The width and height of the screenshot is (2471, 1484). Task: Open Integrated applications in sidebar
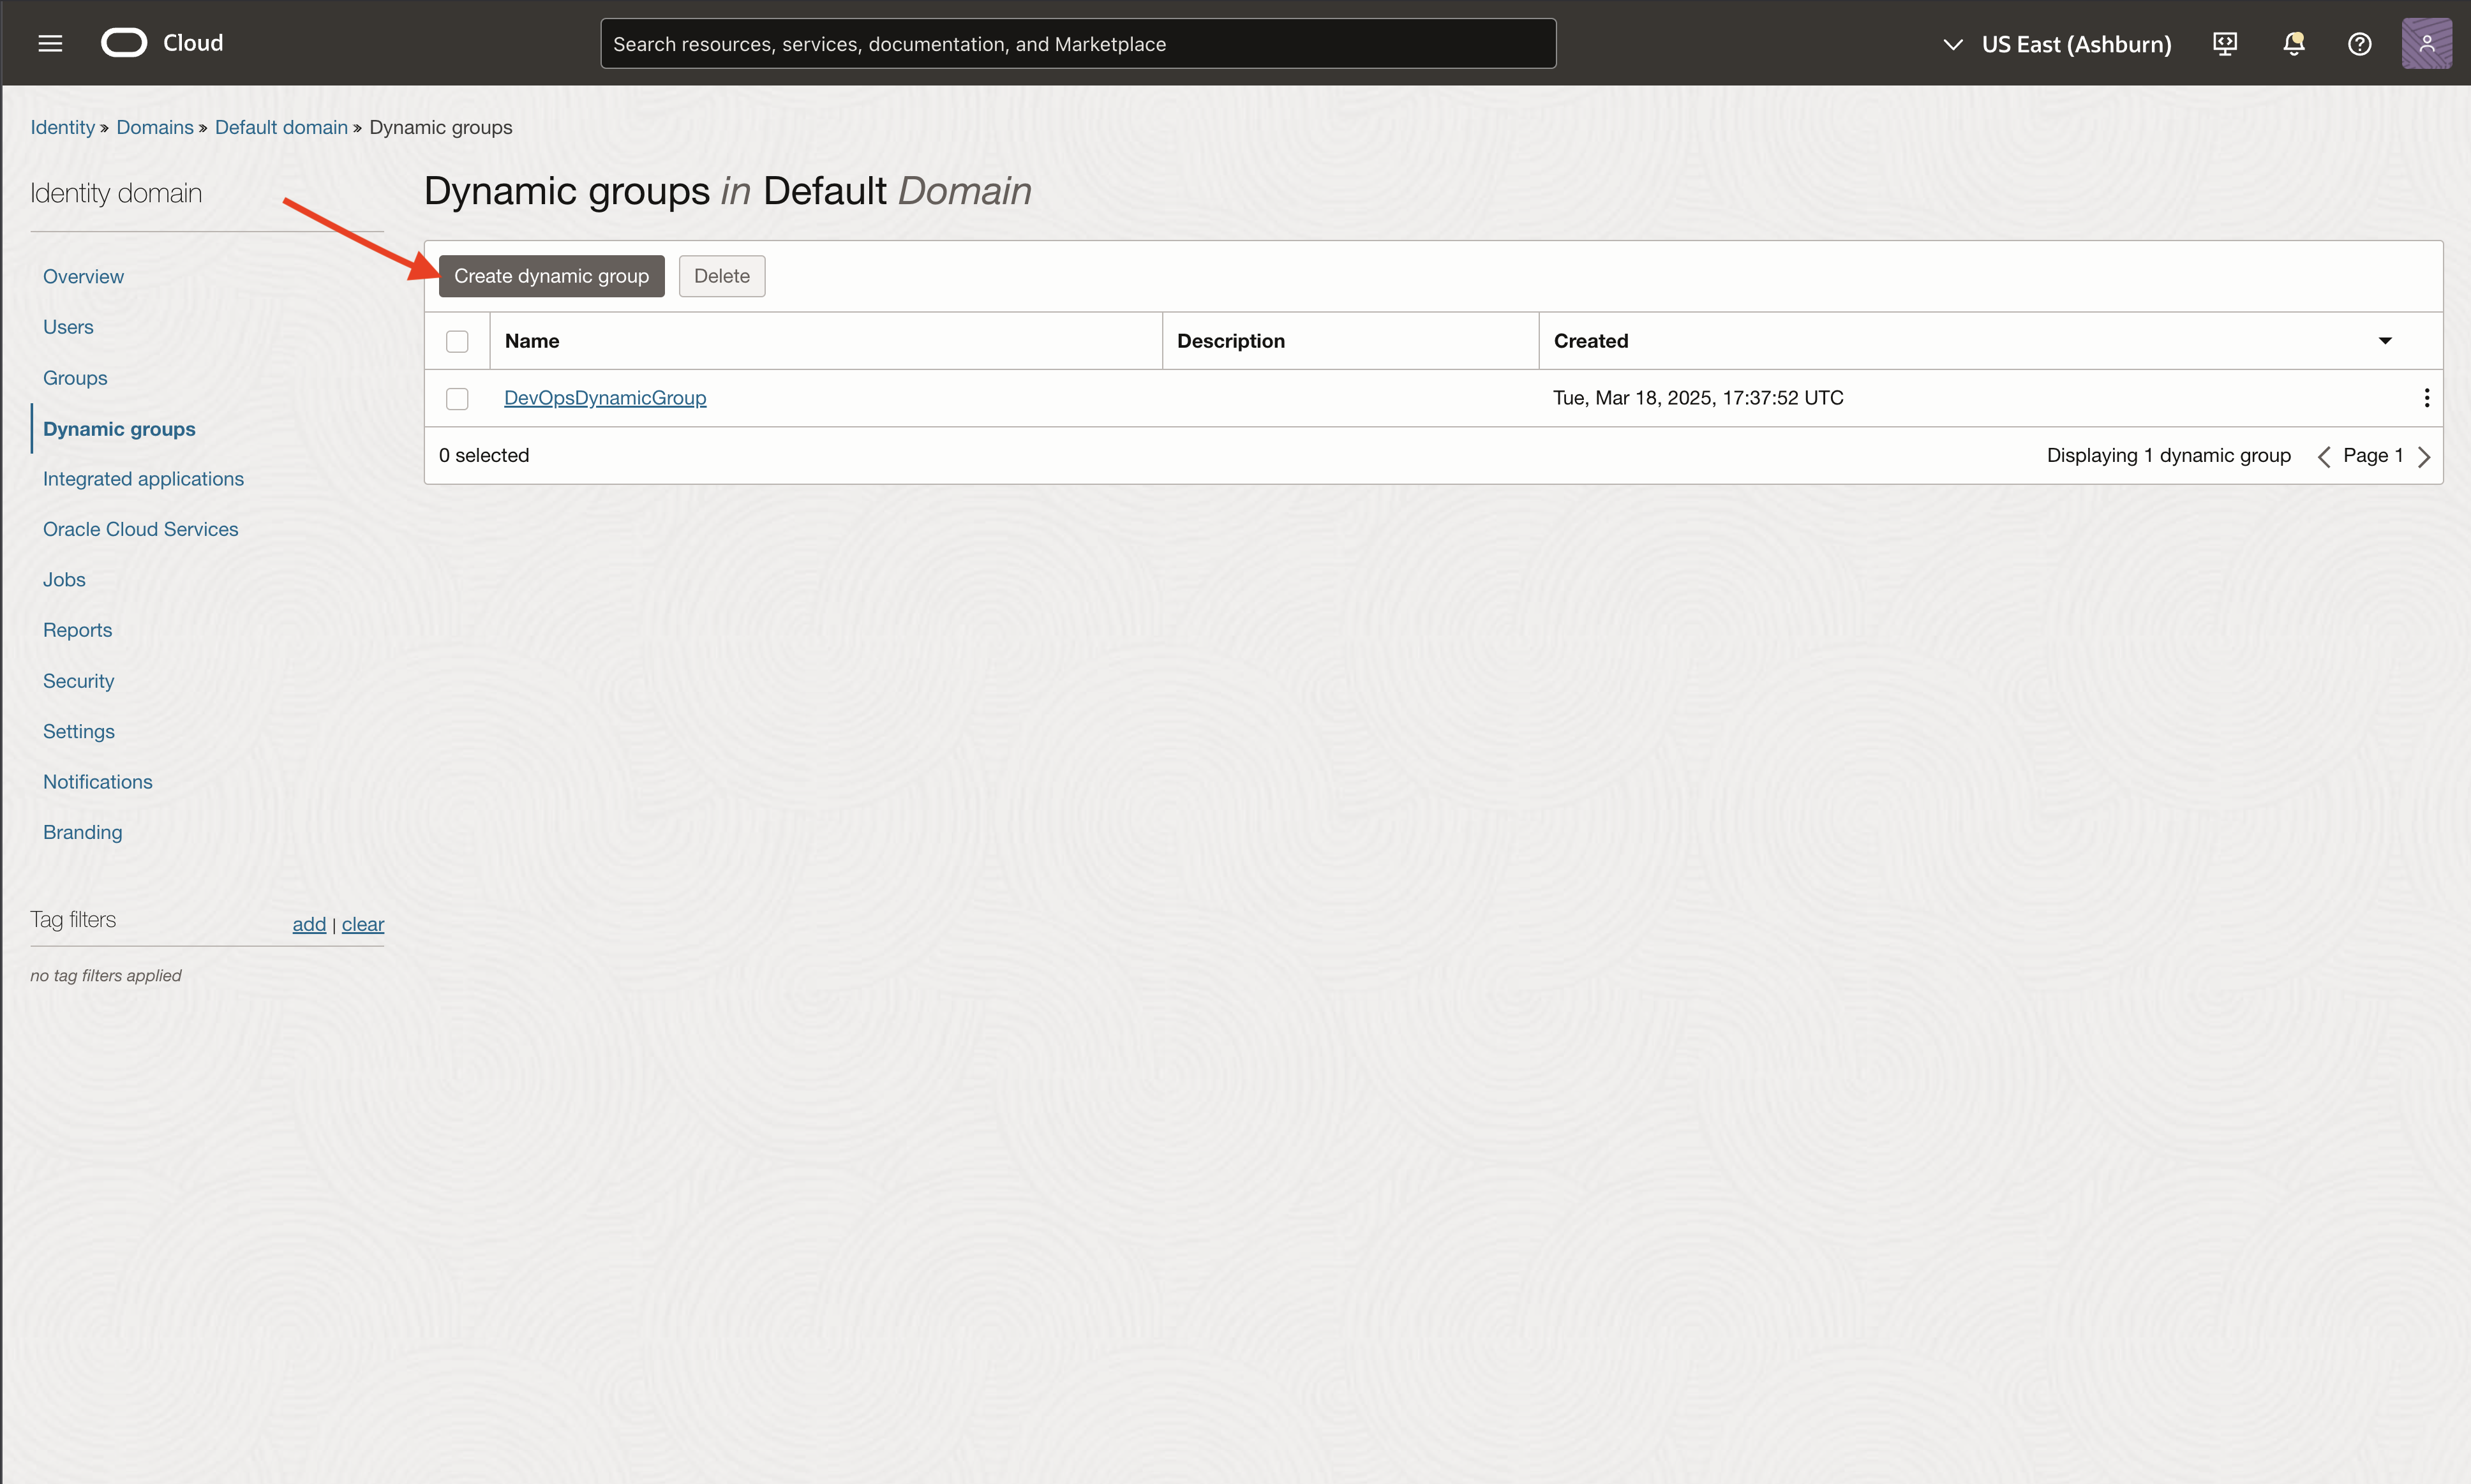point(143,479)
